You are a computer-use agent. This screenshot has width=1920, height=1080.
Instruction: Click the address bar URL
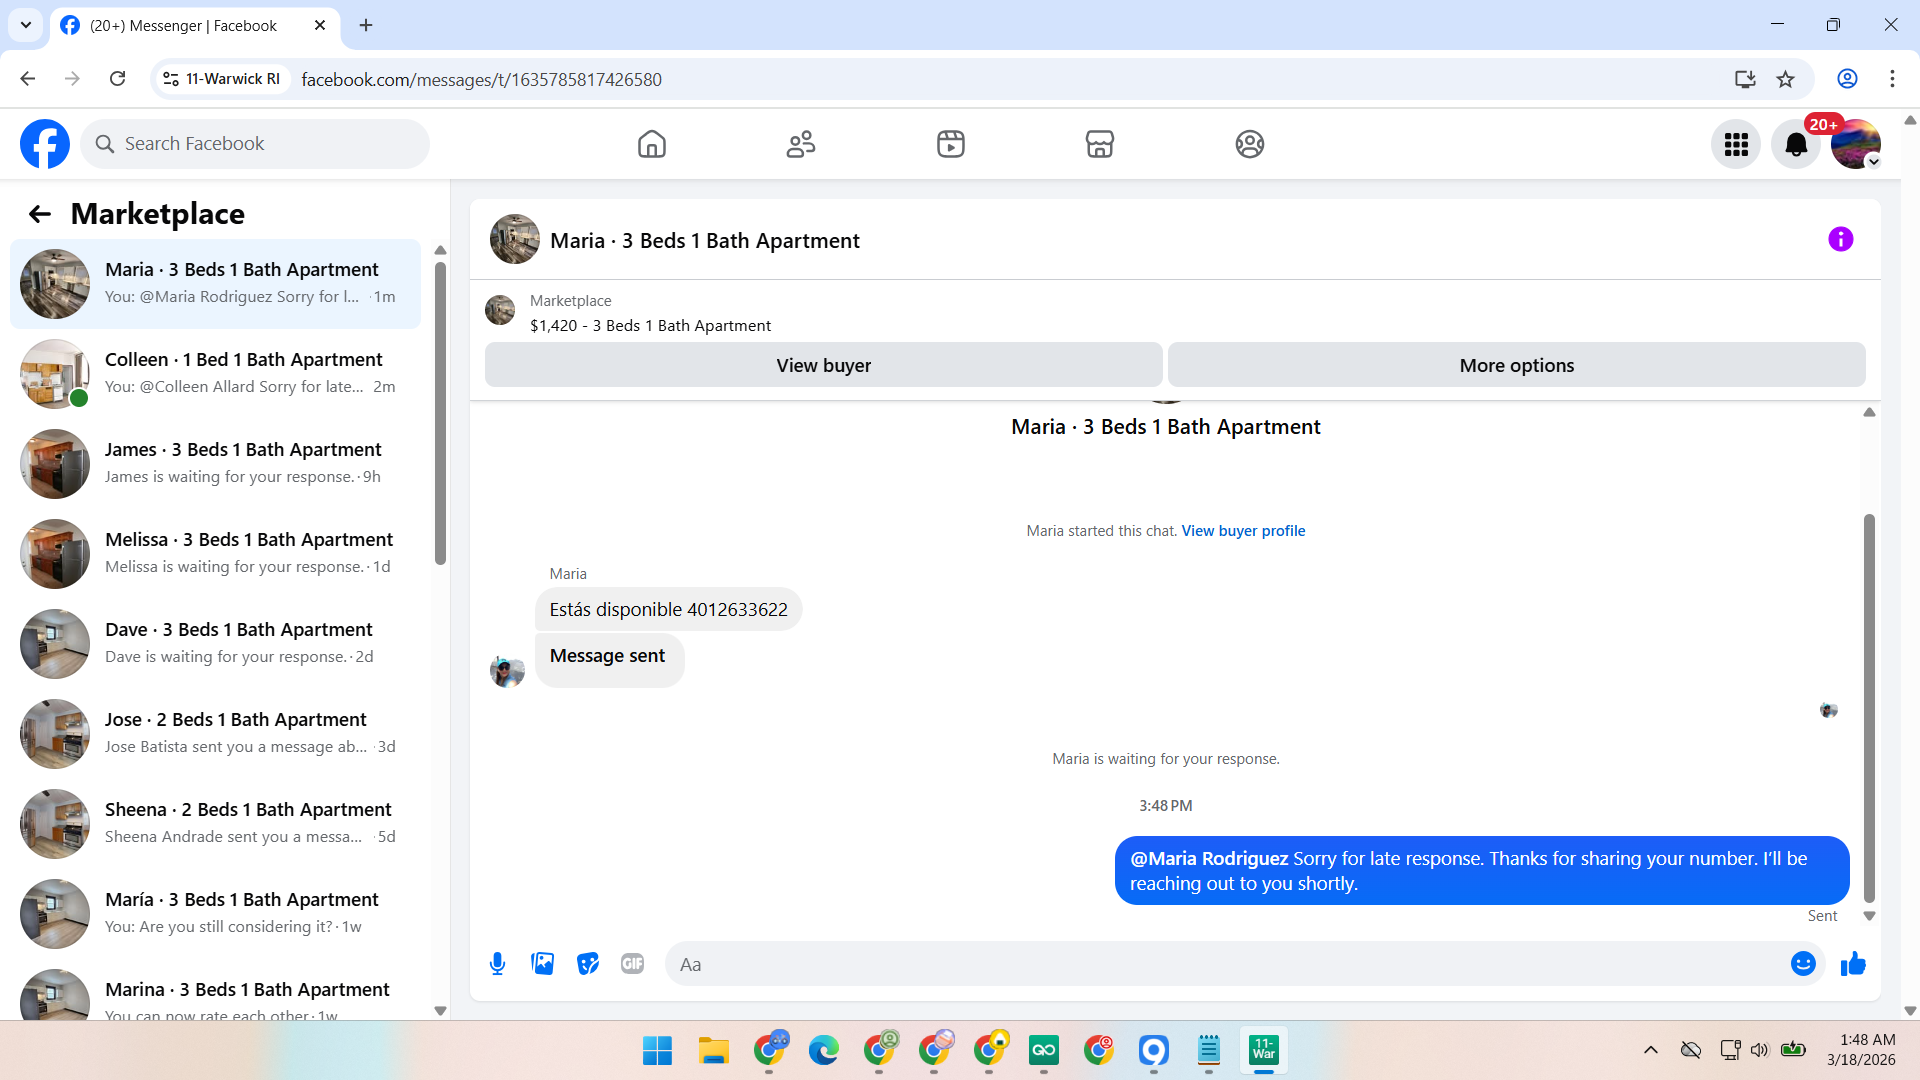(x=481, y=80)
